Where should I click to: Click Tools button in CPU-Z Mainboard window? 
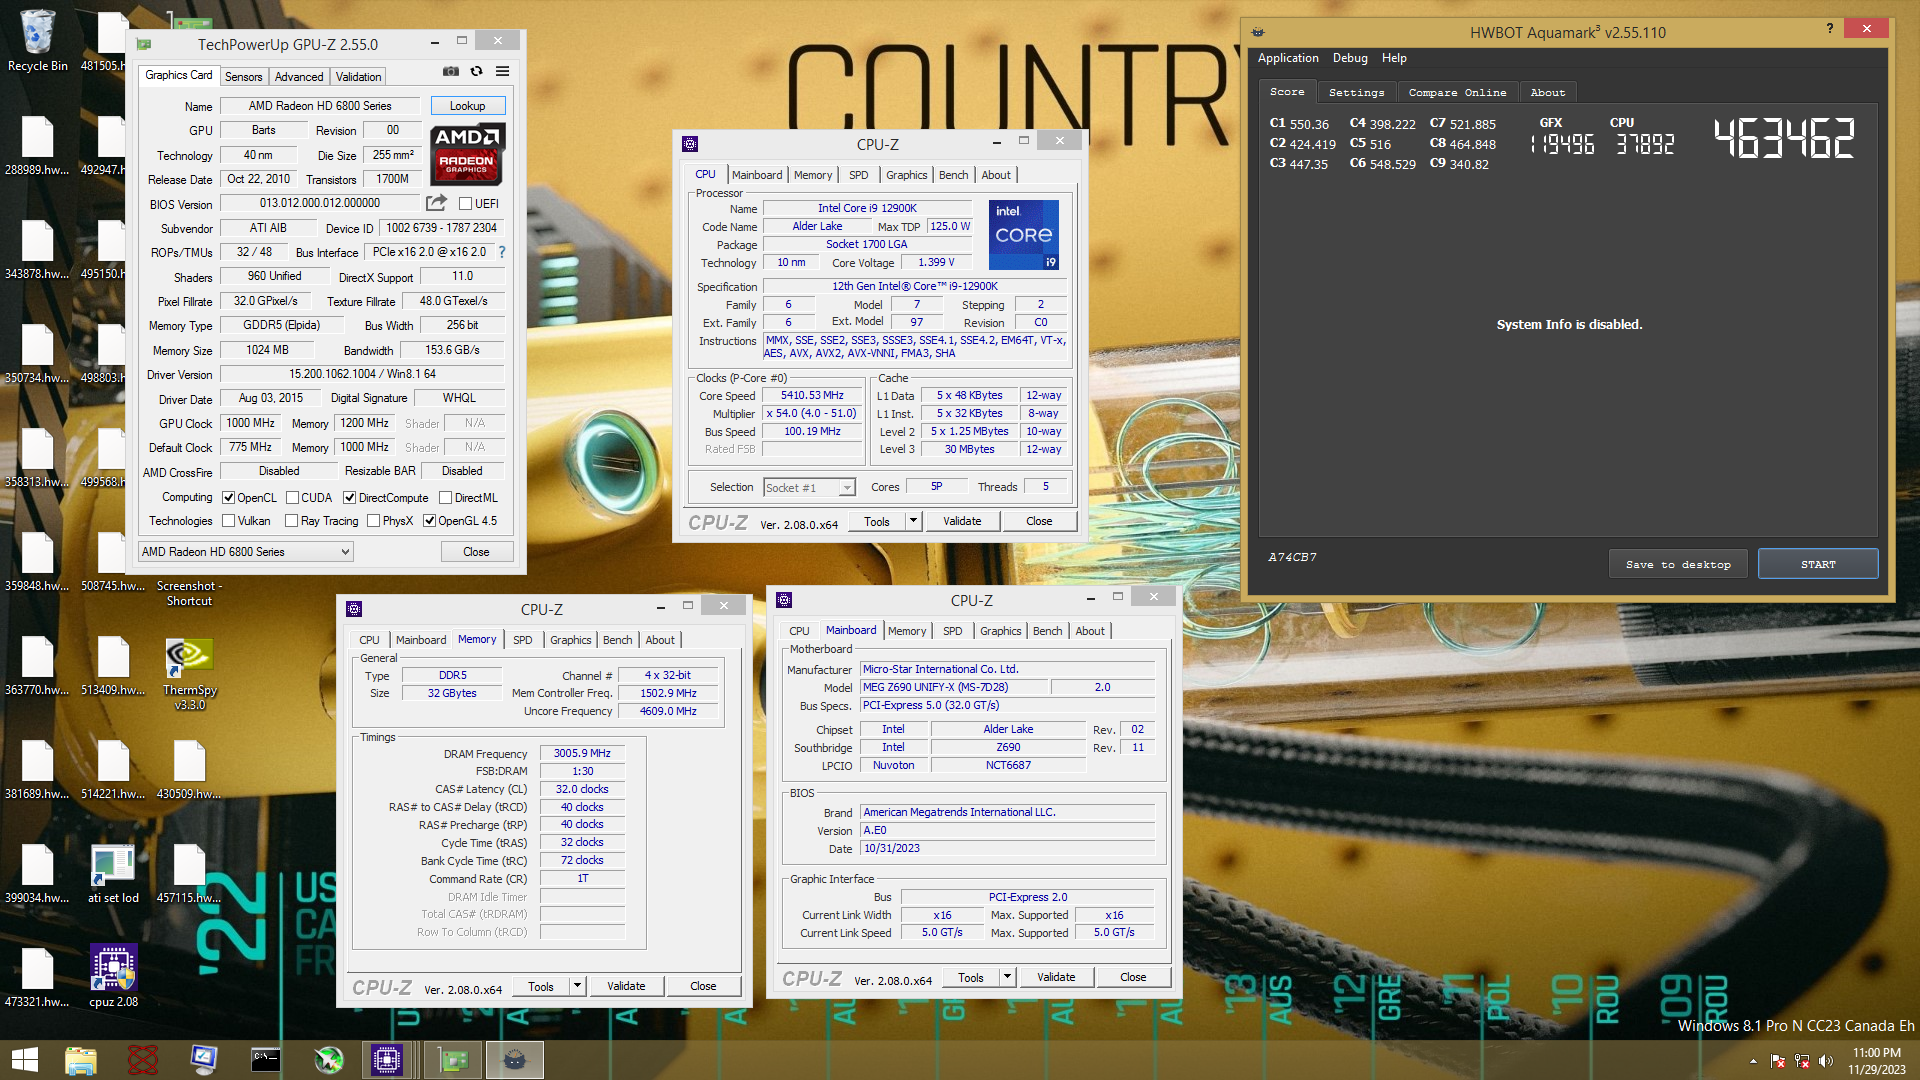(970, 978)
